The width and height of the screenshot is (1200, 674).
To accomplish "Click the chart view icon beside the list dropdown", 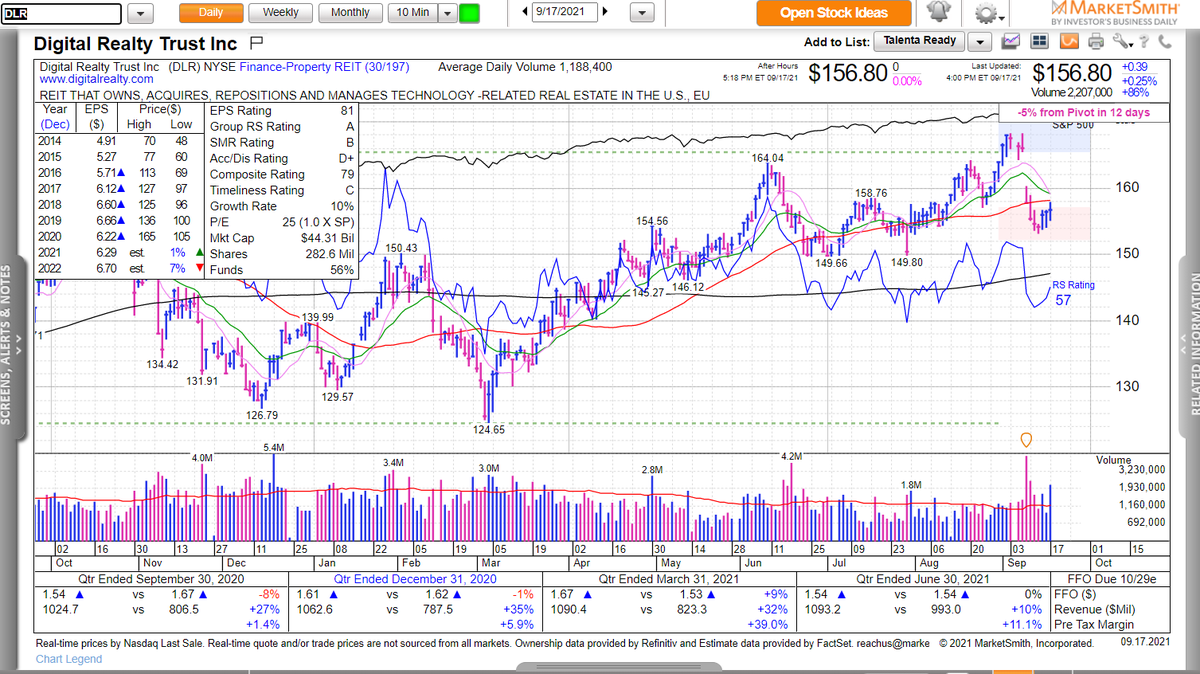I will coord(1011,42).
